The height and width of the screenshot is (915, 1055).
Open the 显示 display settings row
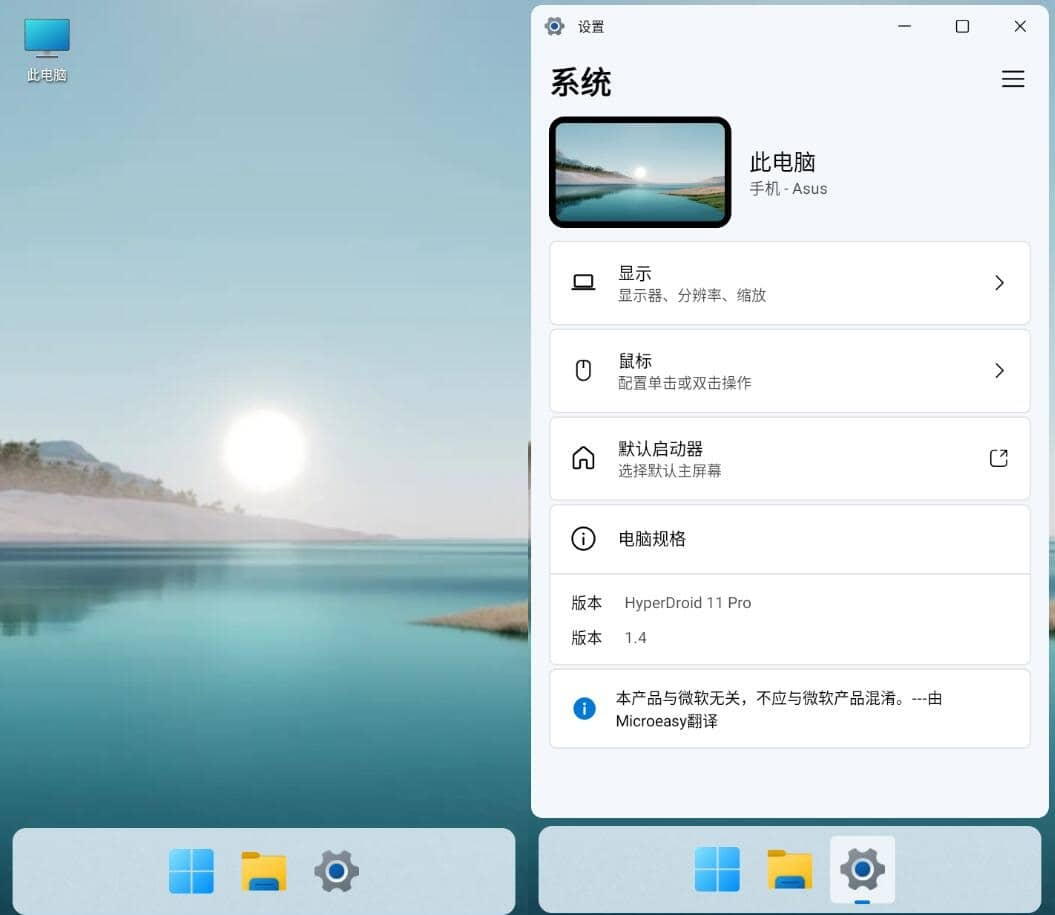[x=789, y=283]
